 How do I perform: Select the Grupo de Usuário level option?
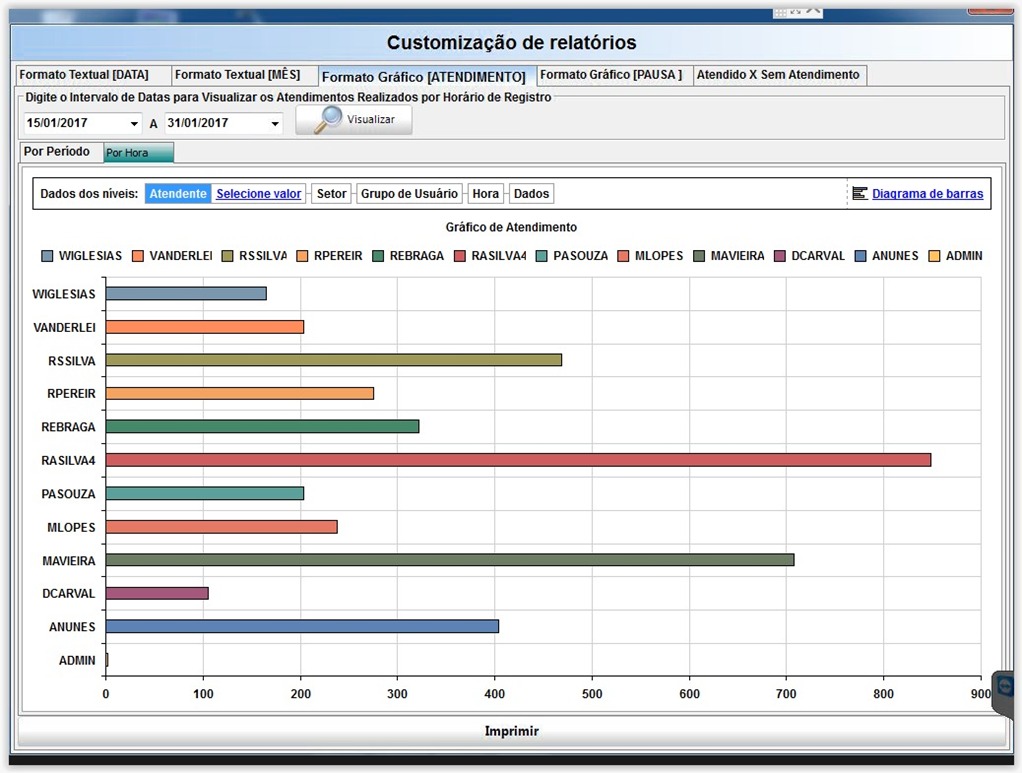[x=409, y=194]
